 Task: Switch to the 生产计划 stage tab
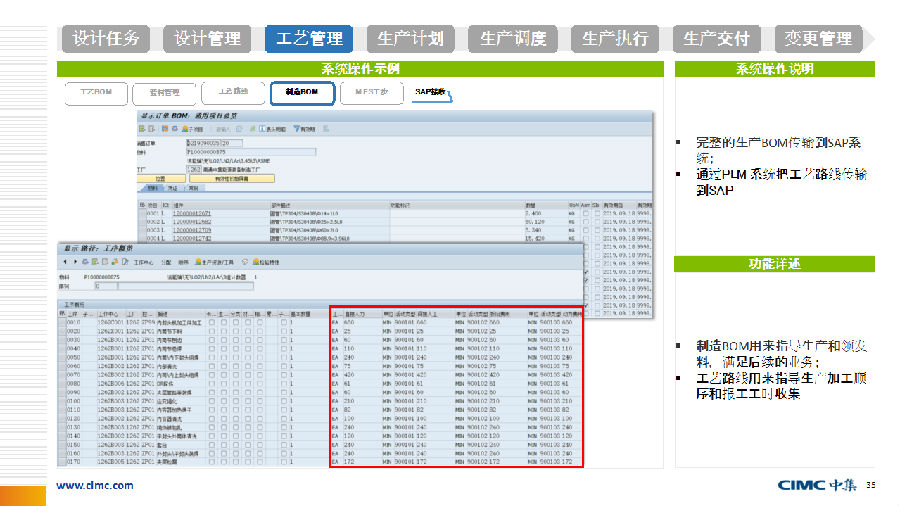tap(411, 39)
